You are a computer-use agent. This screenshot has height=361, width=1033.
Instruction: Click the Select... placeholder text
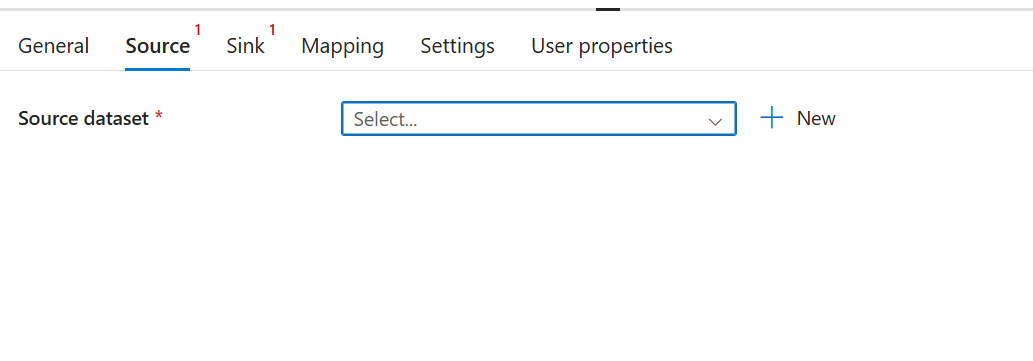click(385, 119)
